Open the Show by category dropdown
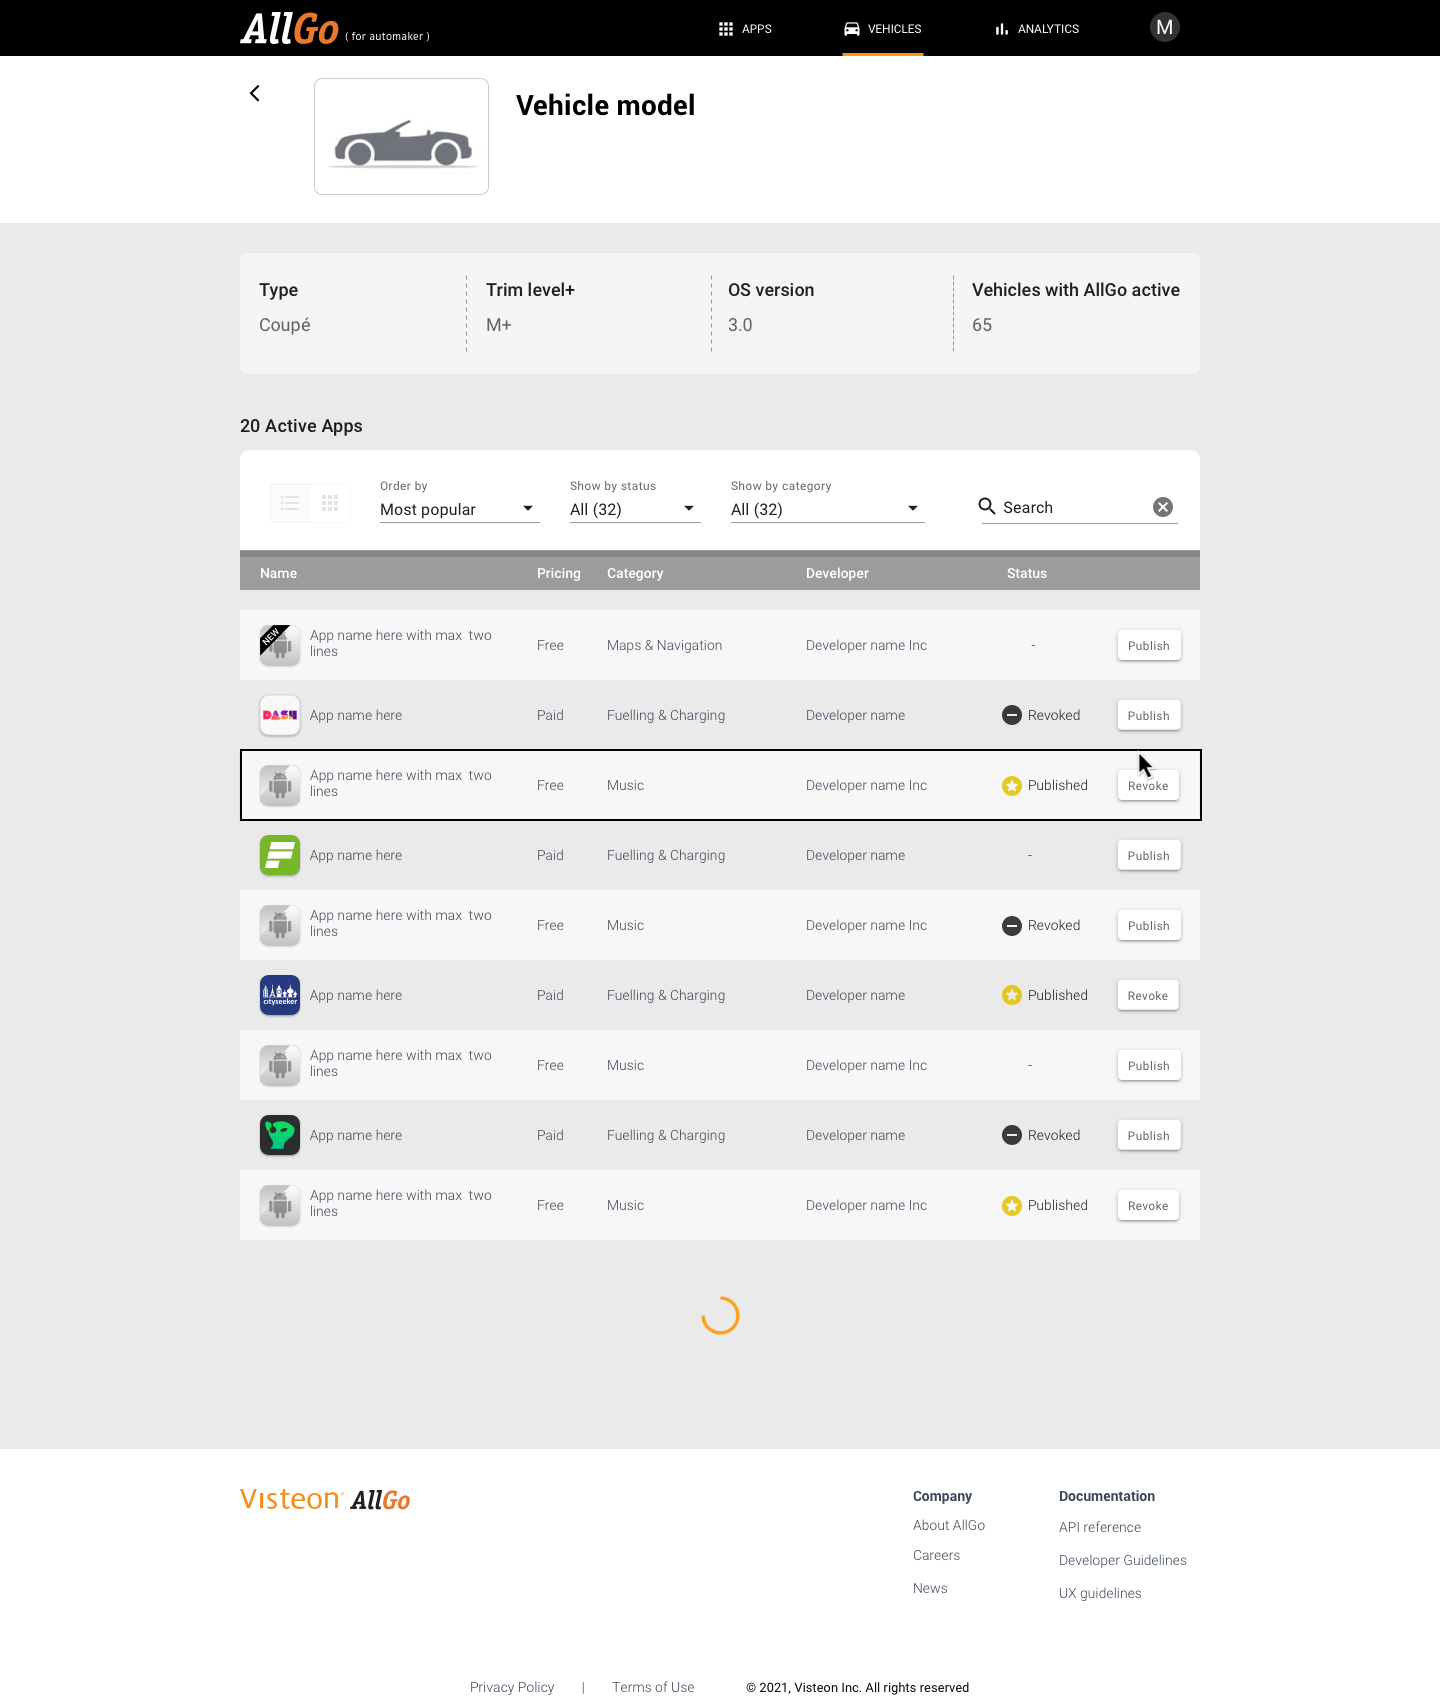This screenshot has width=1440, height=1704. (x=827, y=509)
